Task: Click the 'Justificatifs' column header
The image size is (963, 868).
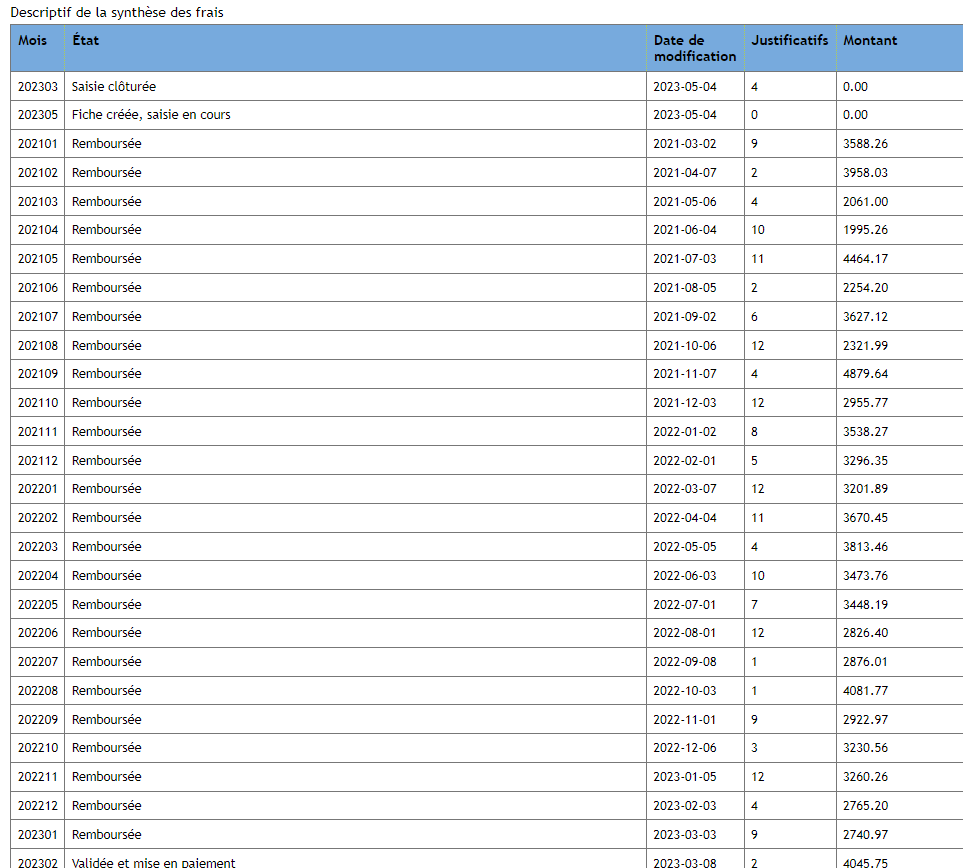Action: (x=790, y=48)
